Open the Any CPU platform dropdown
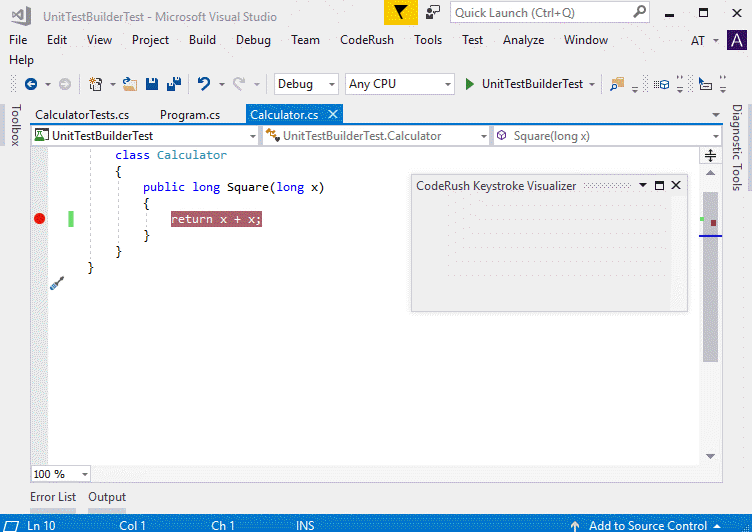The image size is (752, 532). tap(399, 84)
